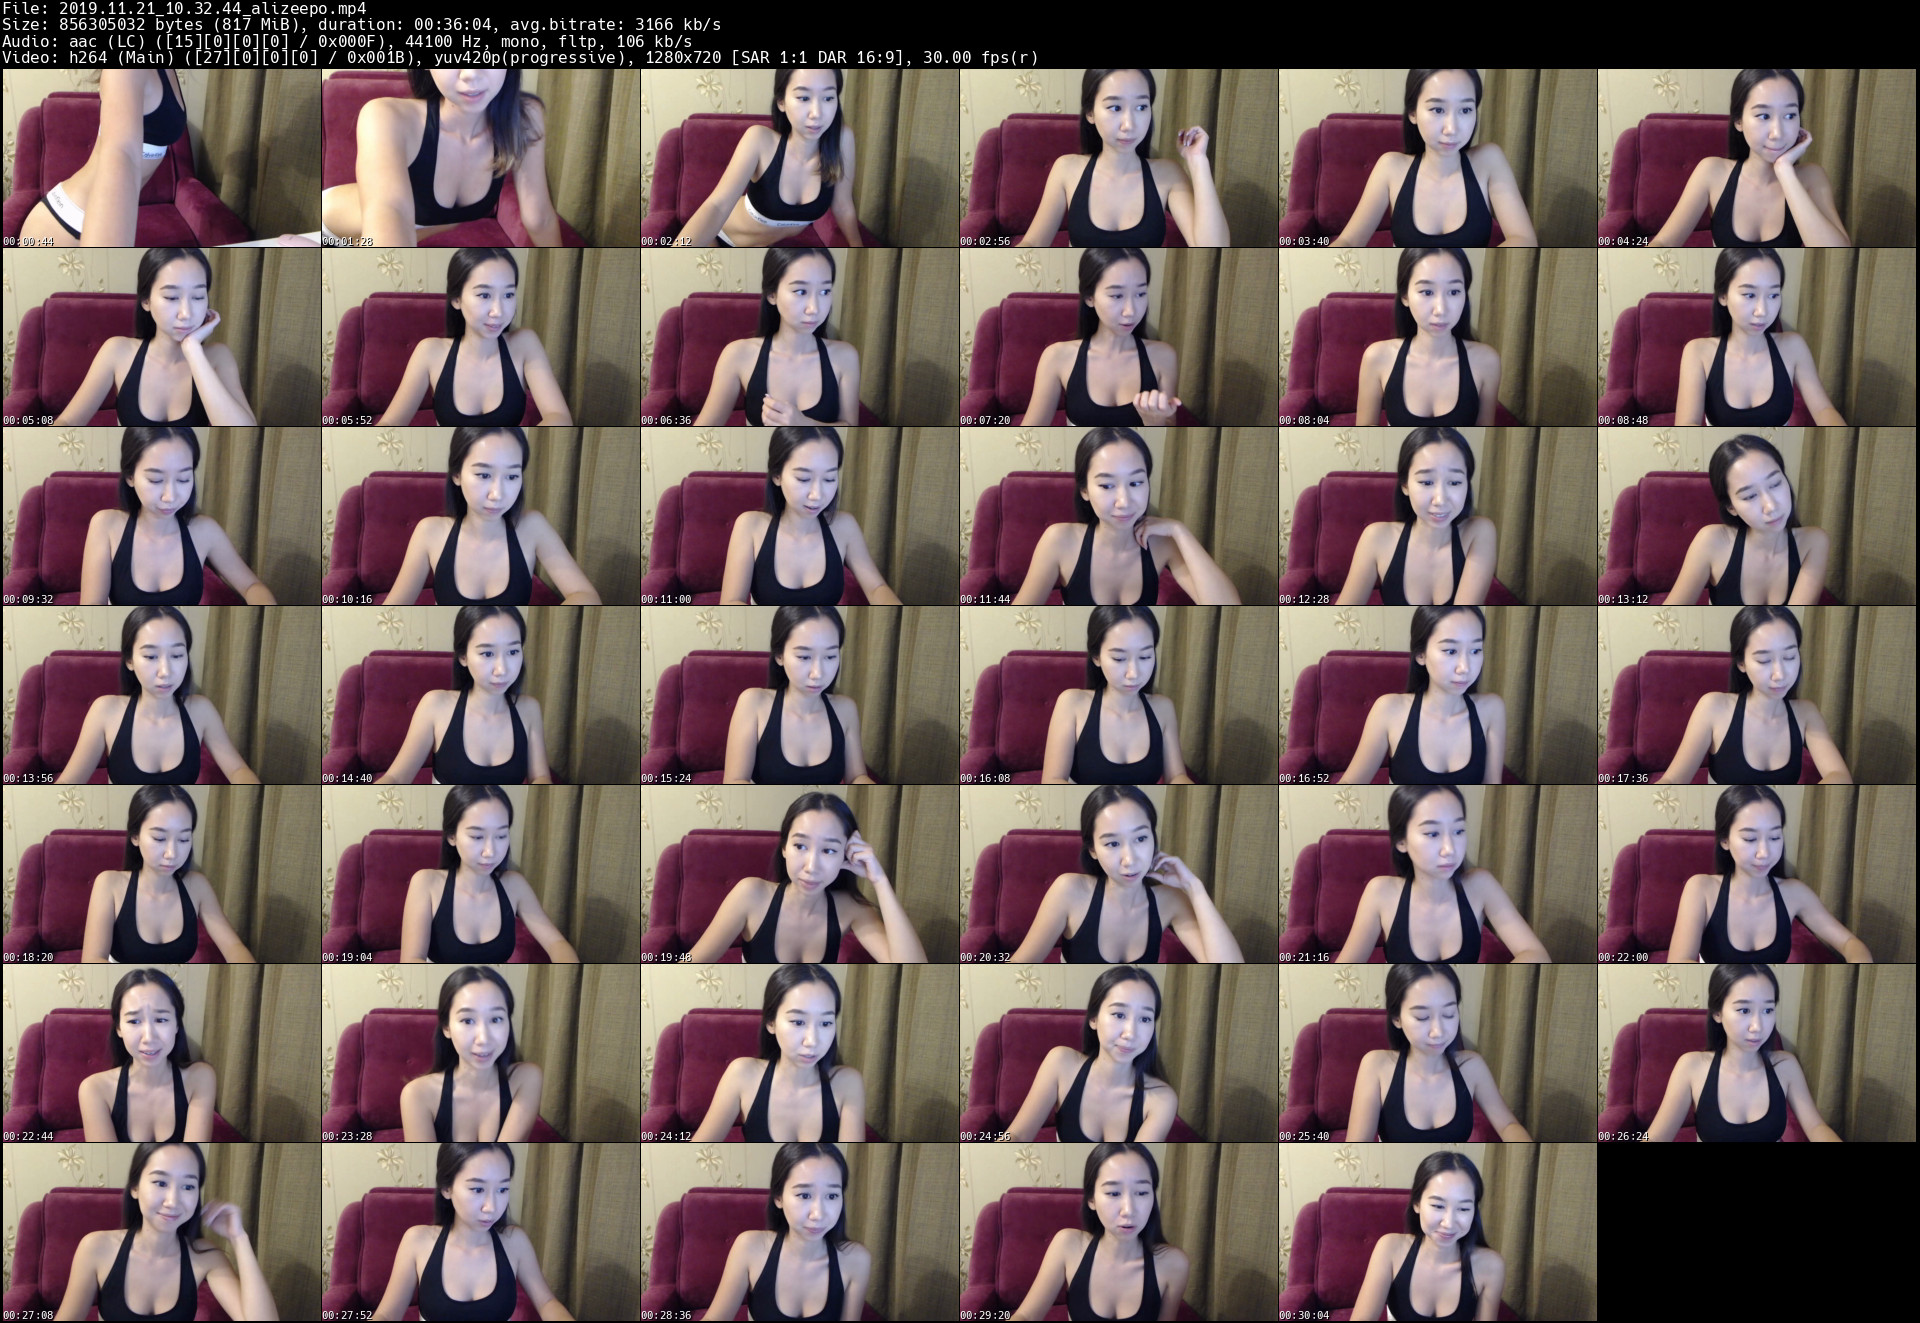Click the 00:03:40 thumbnail
Viewport: 1920px width, 1323px height.
tap(1437, 158)
